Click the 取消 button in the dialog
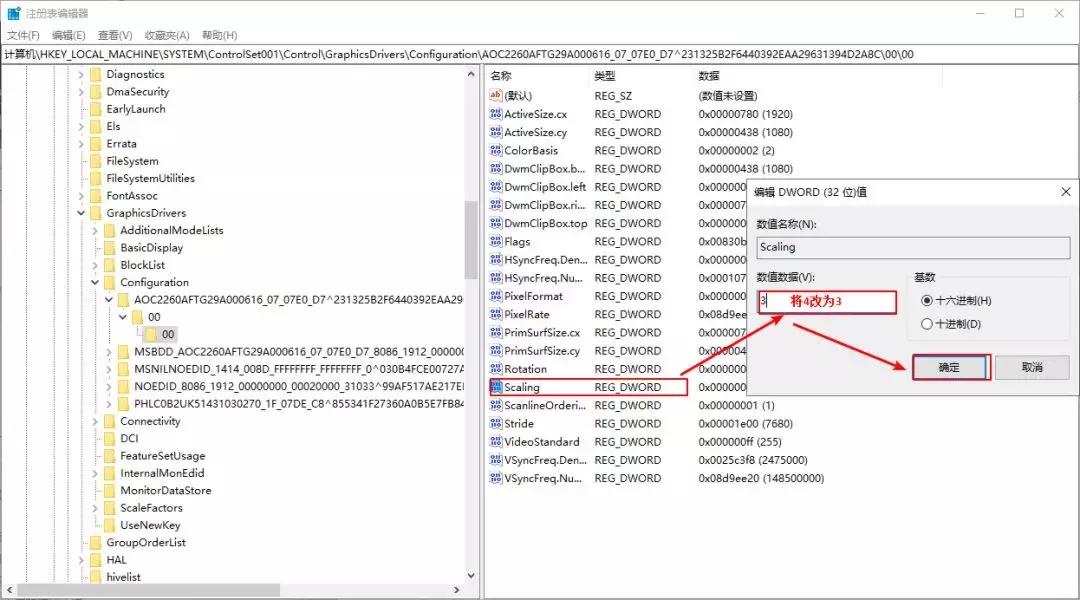The image size is (1080, 600). [x=1031, y=367]
